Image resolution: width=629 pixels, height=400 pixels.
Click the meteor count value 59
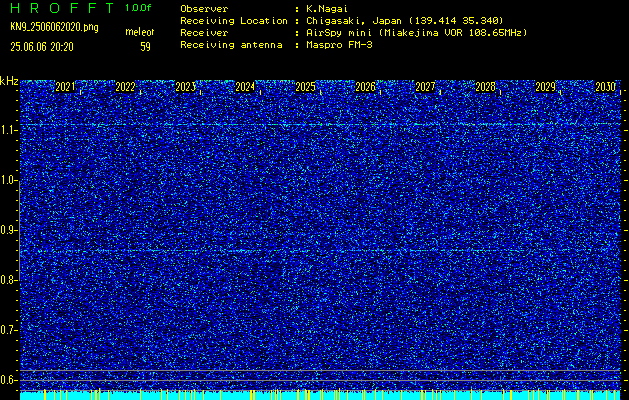145,47
